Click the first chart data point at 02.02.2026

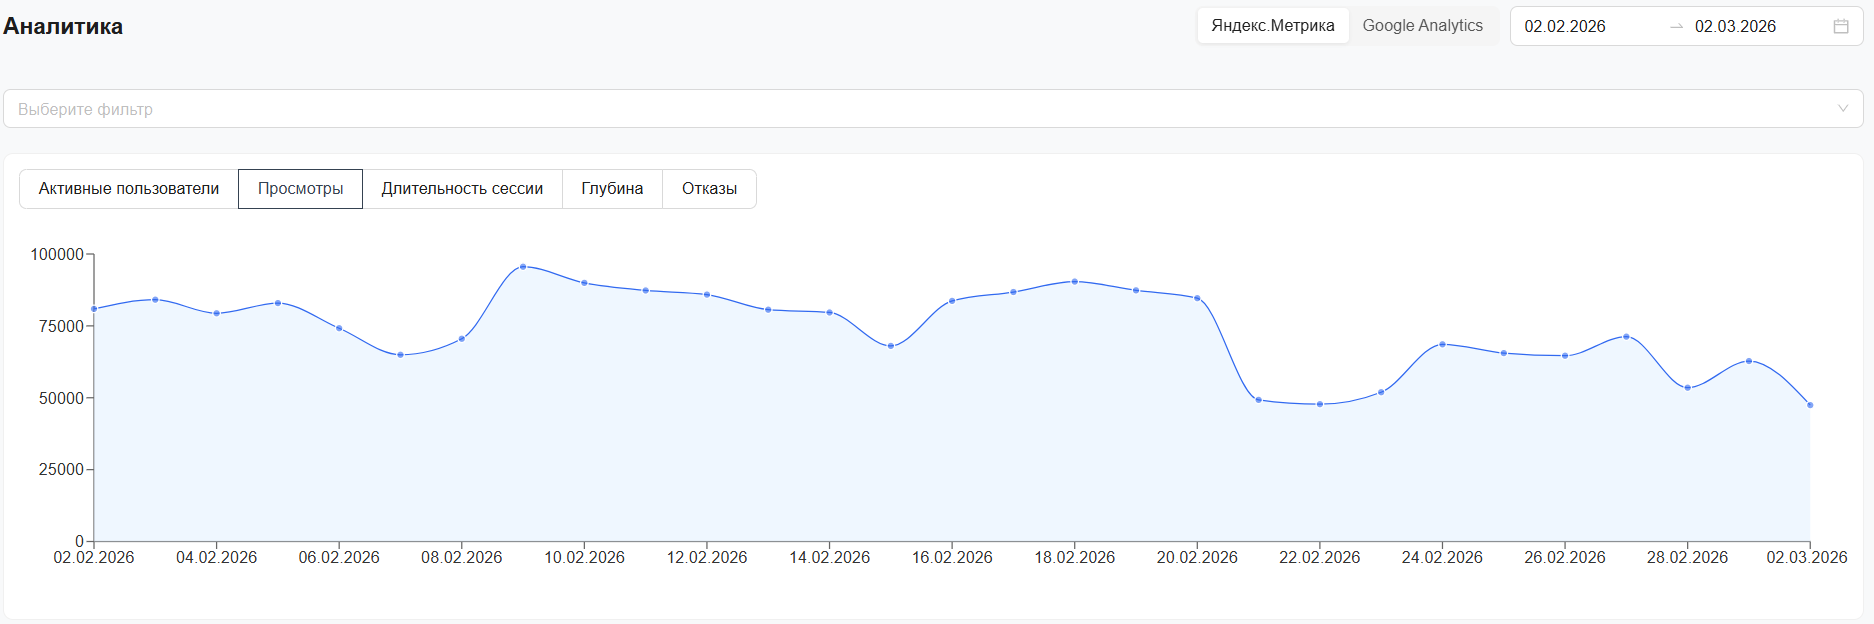point(94,309)
